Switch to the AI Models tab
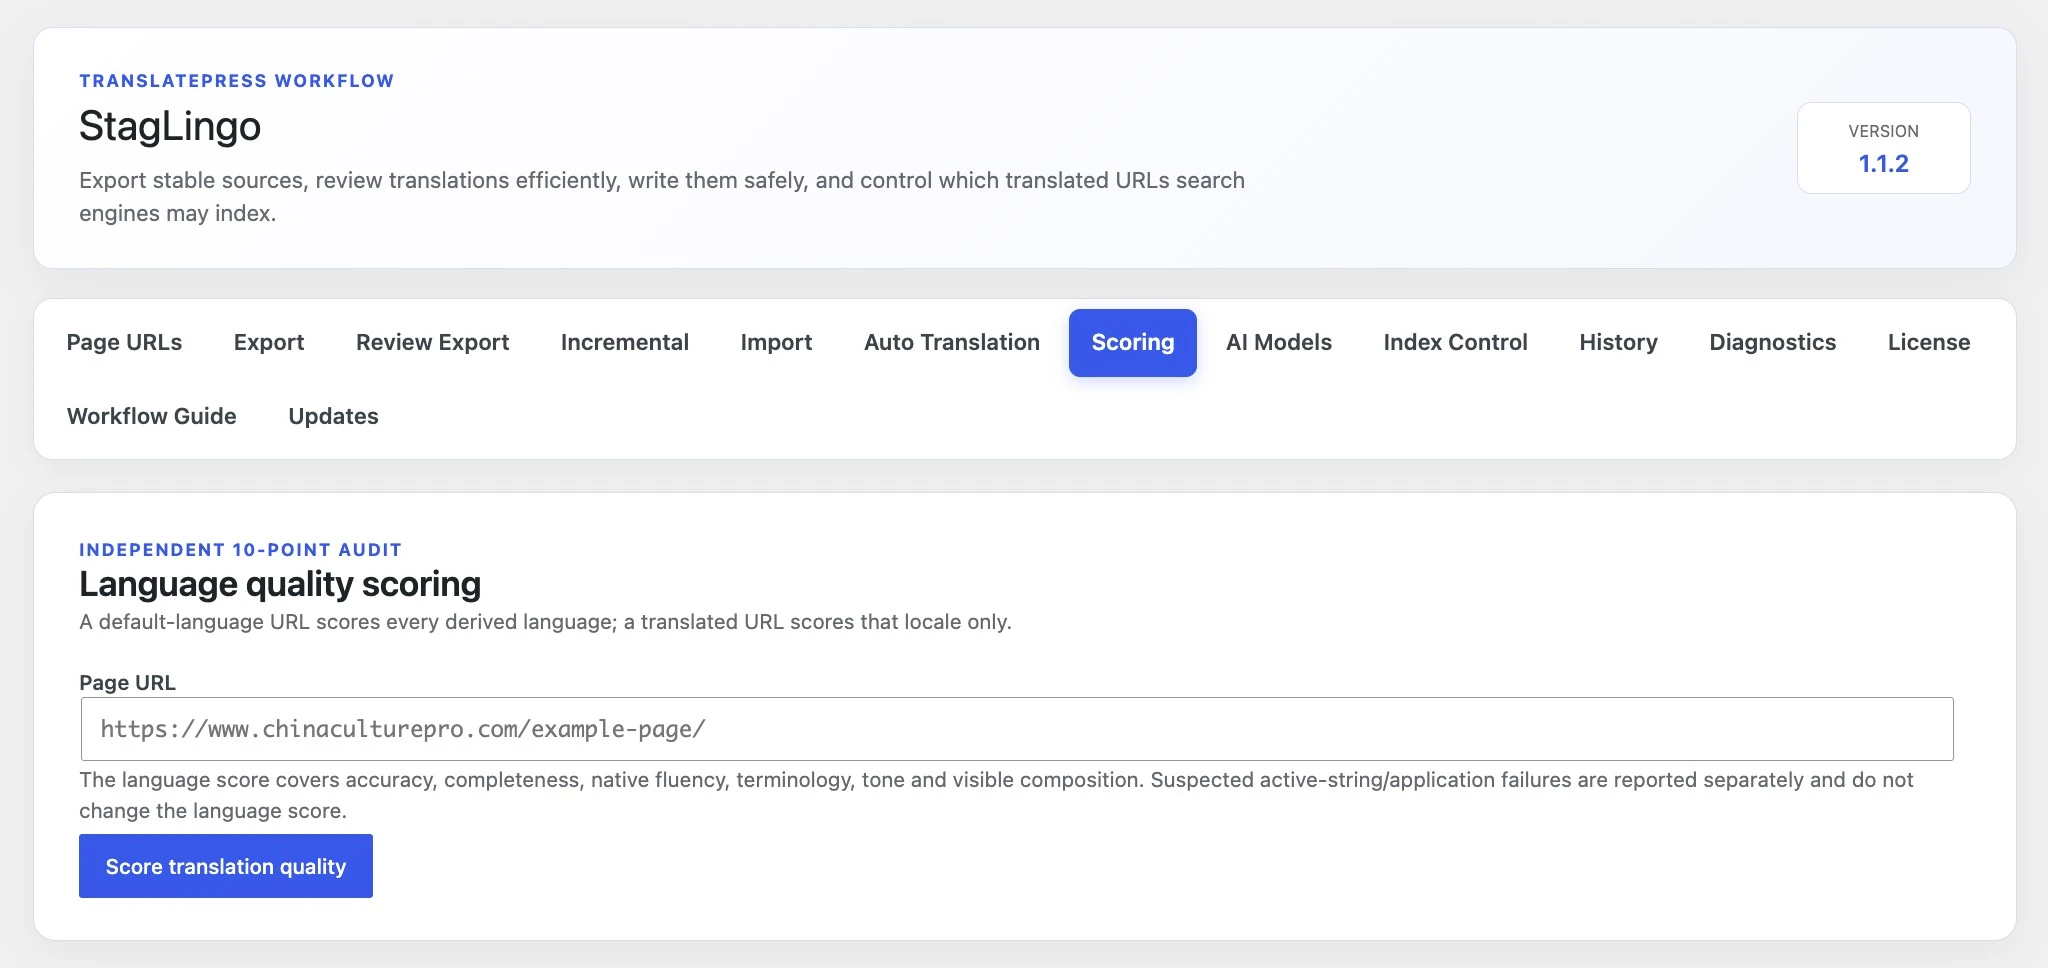The image size is (2048, 968). point(1279,342)
